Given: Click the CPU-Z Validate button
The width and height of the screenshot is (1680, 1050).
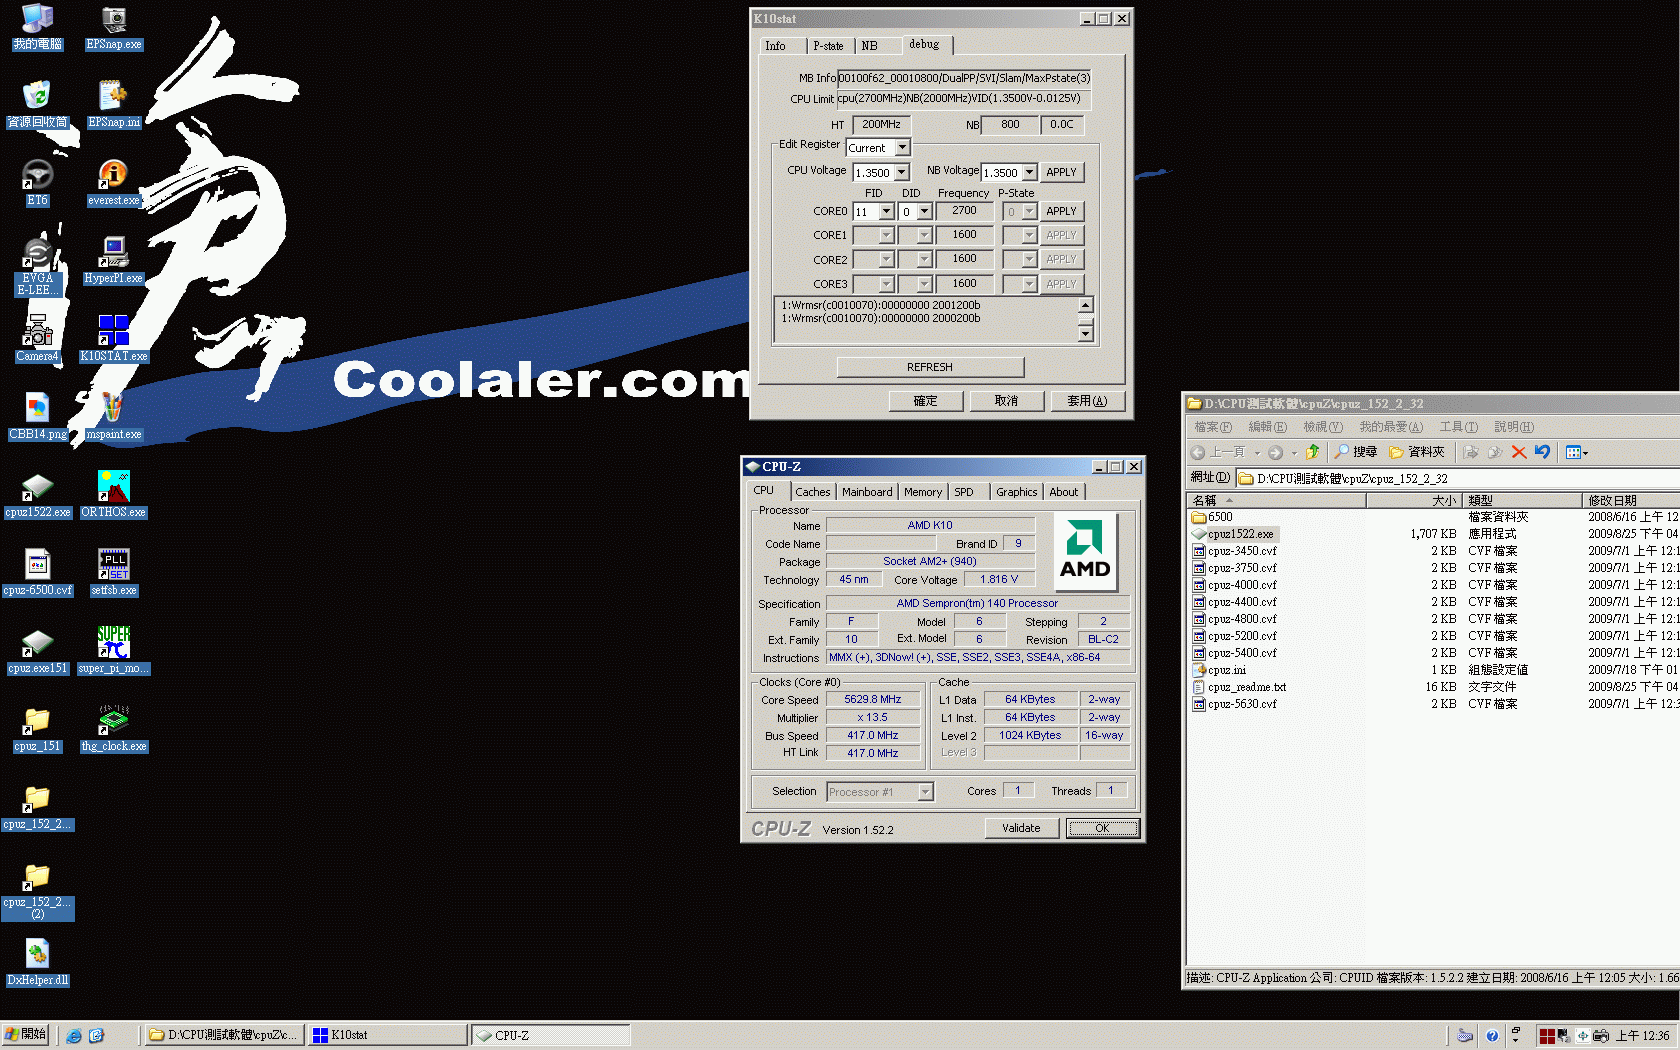Looking at the screenshot, I should [x=1022, y=828].
